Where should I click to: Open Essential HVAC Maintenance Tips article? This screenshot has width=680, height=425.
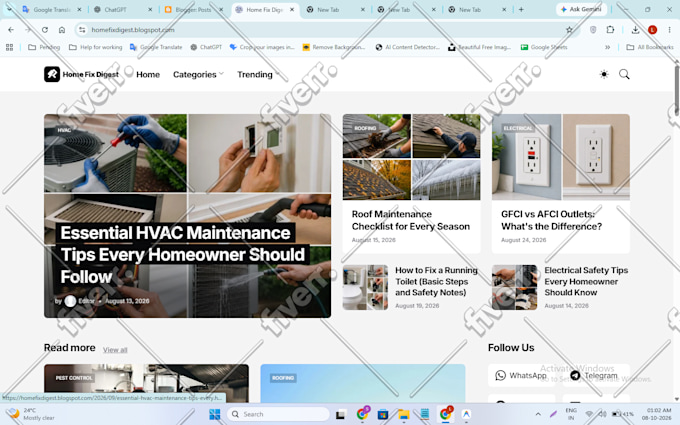(183, 255)
